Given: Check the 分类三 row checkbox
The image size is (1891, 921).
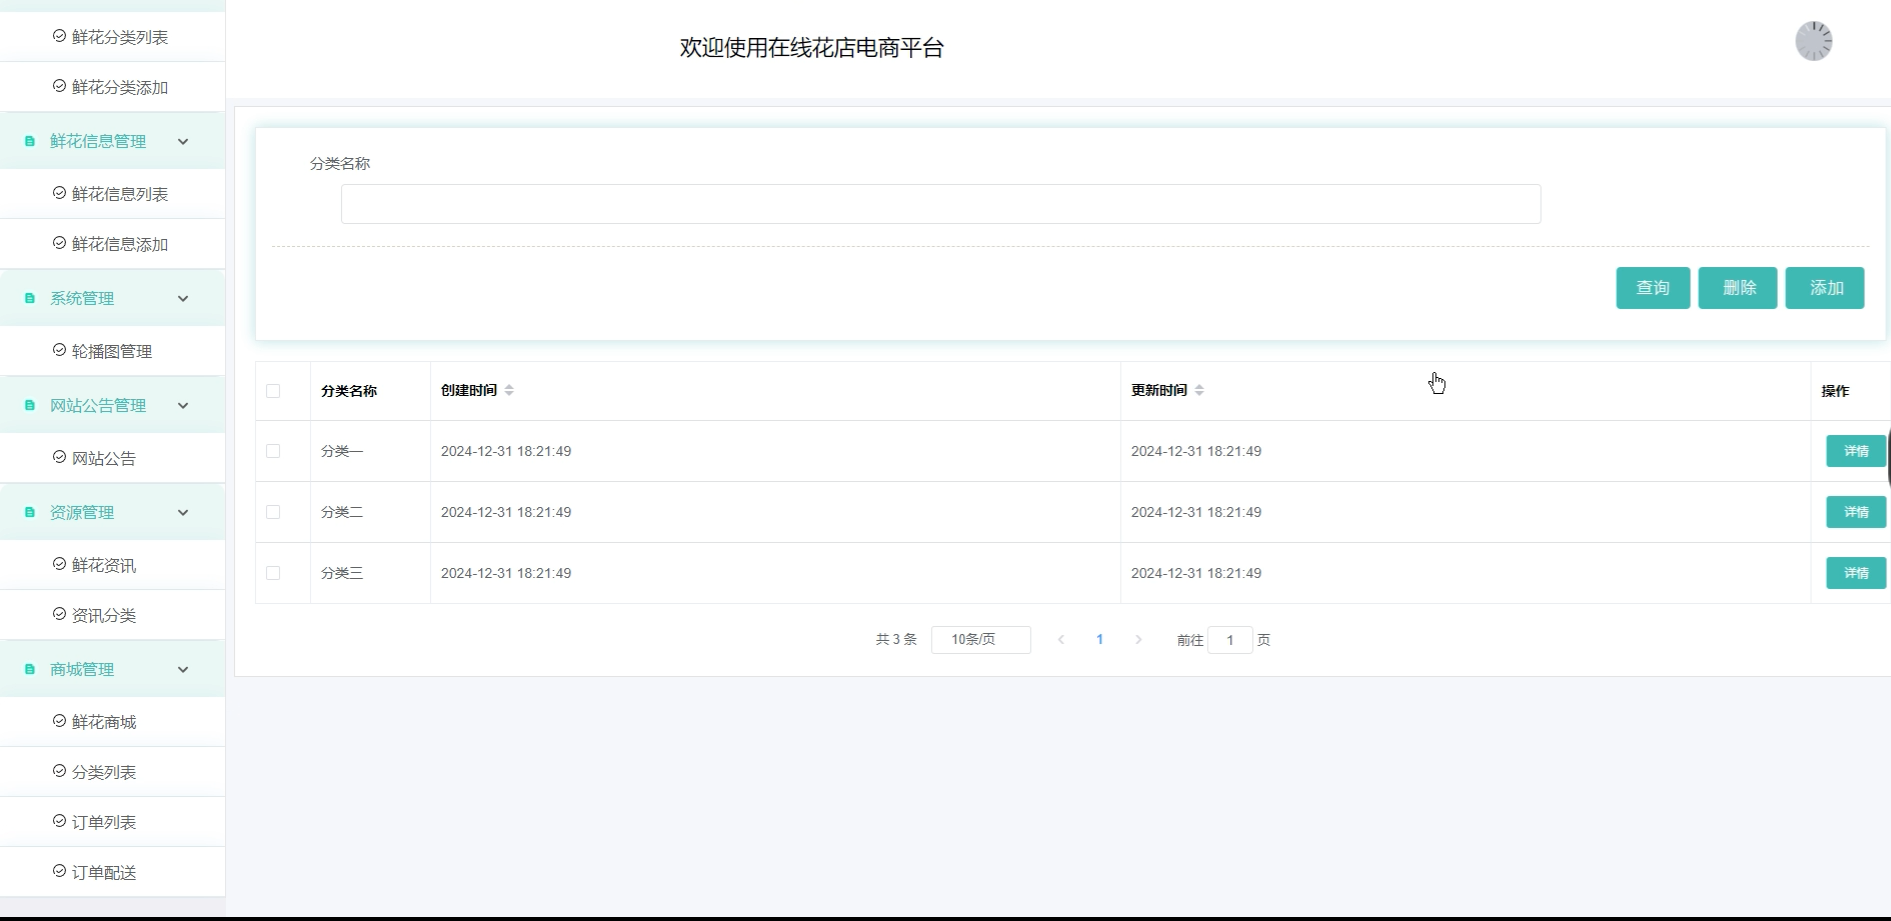Looking at the screenshot, I should [273, 573].
